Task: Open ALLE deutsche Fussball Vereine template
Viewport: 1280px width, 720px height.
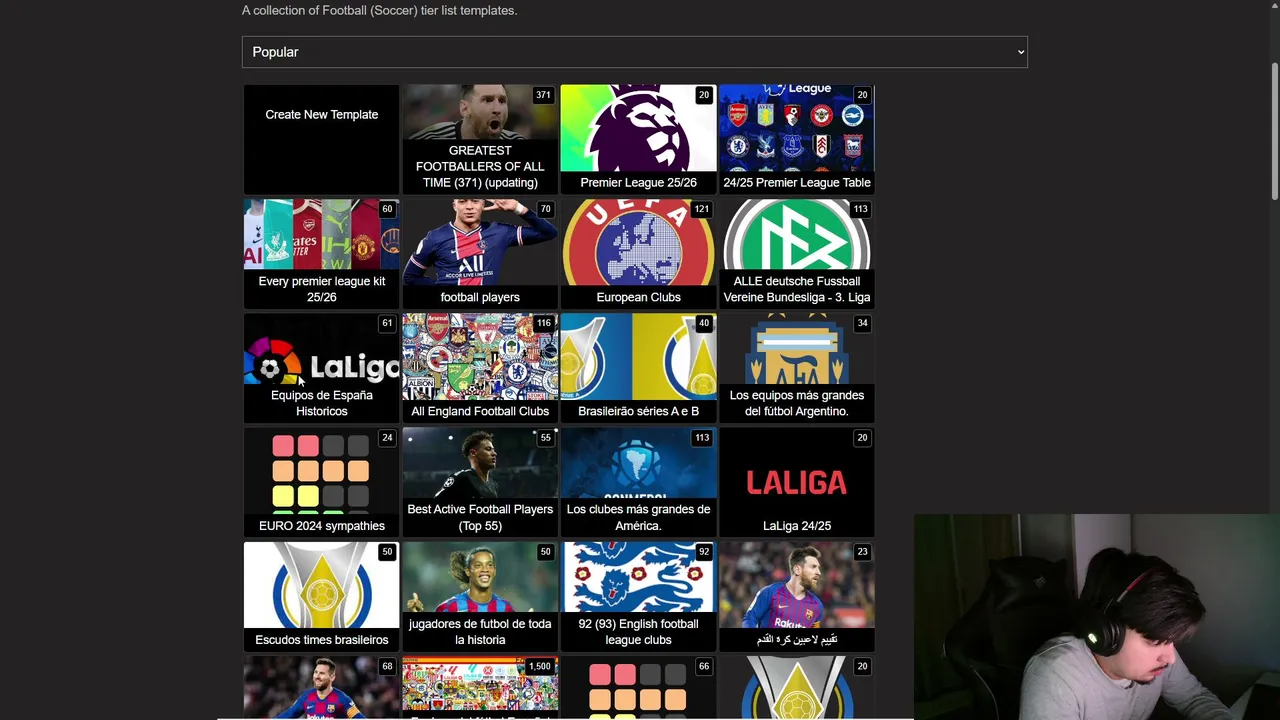Action: point(797,254)
